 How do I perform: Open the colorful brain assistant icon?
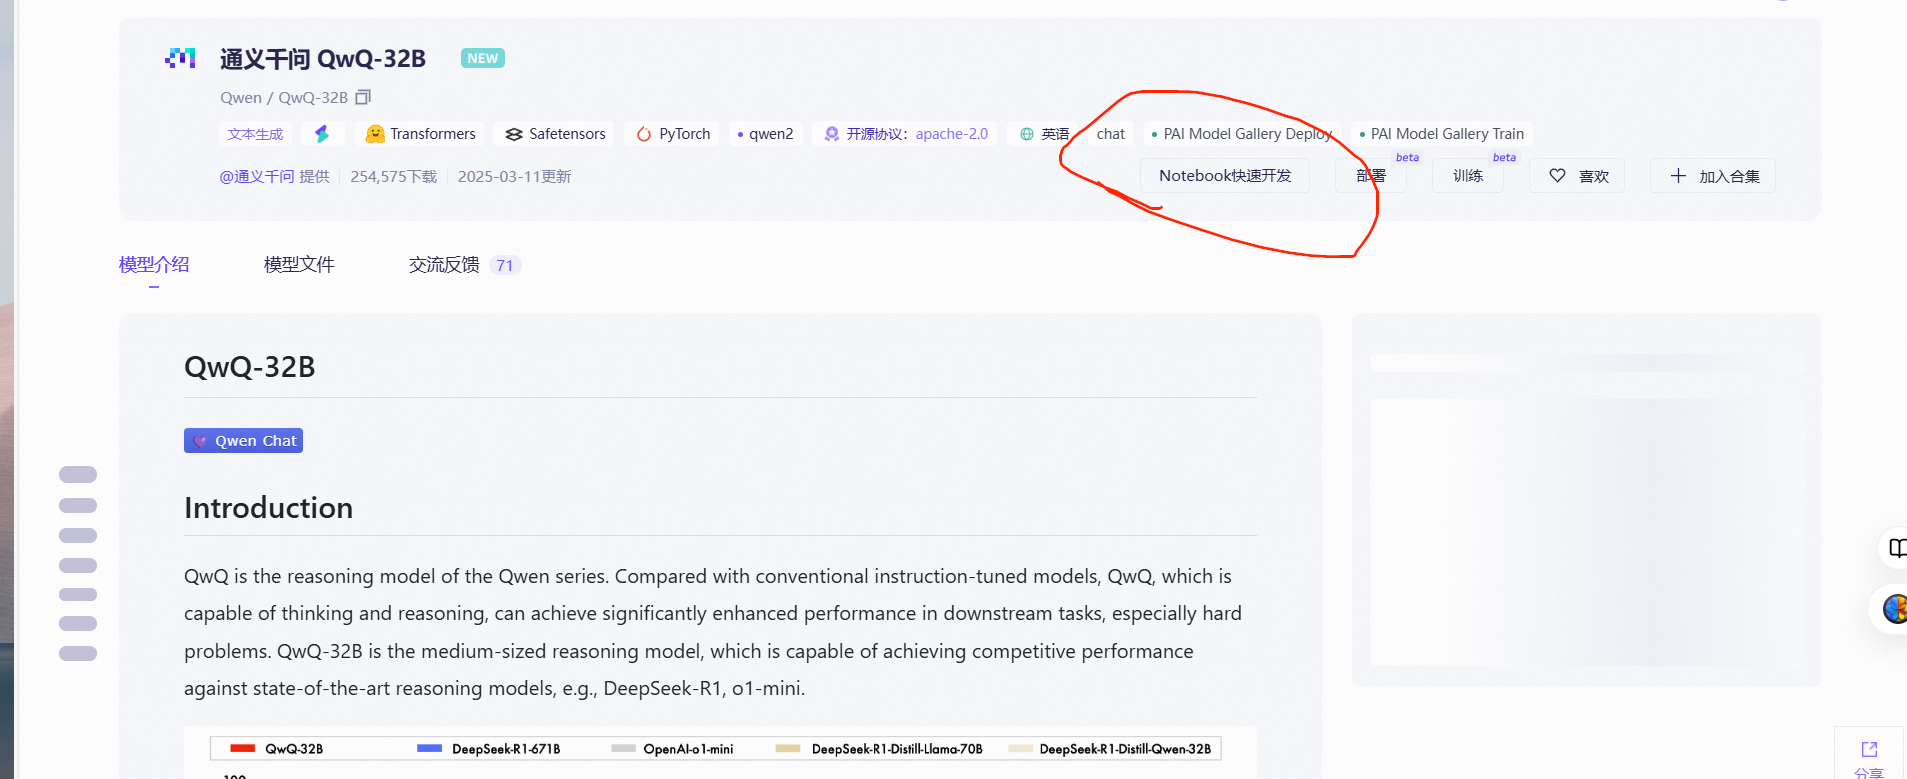(1893, 609)
